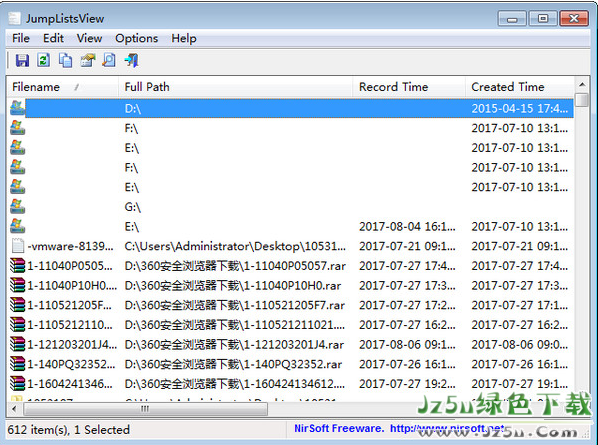Click the path ending 1-140PQ32352.rar
Screen dimensions: 598x445
tap(233, 364)
